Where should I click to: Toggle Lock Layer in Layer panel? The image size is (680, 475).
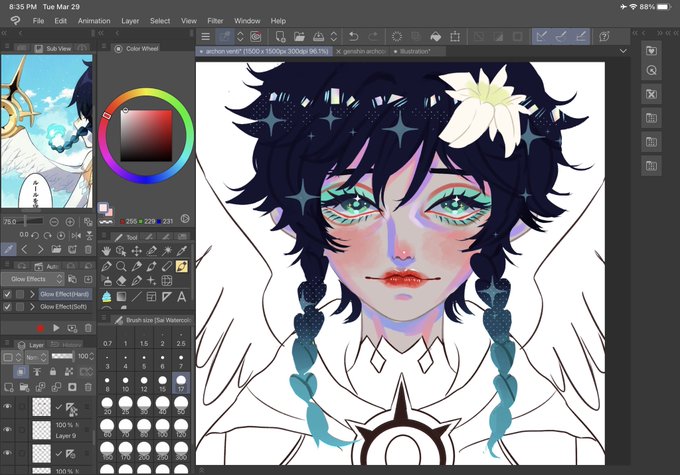53,372
